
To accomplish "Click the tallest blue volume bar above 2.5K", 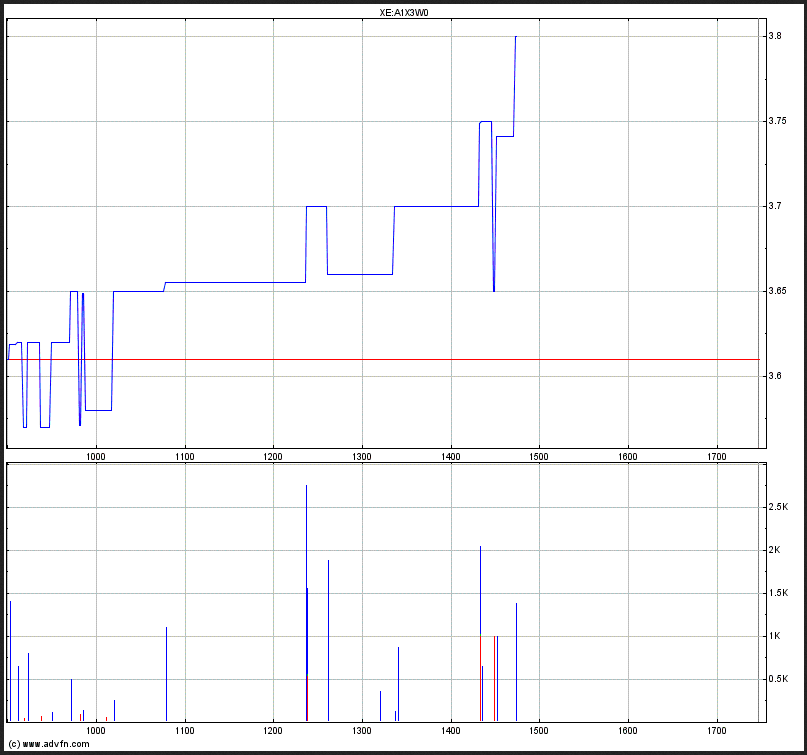I will (306, 603).
